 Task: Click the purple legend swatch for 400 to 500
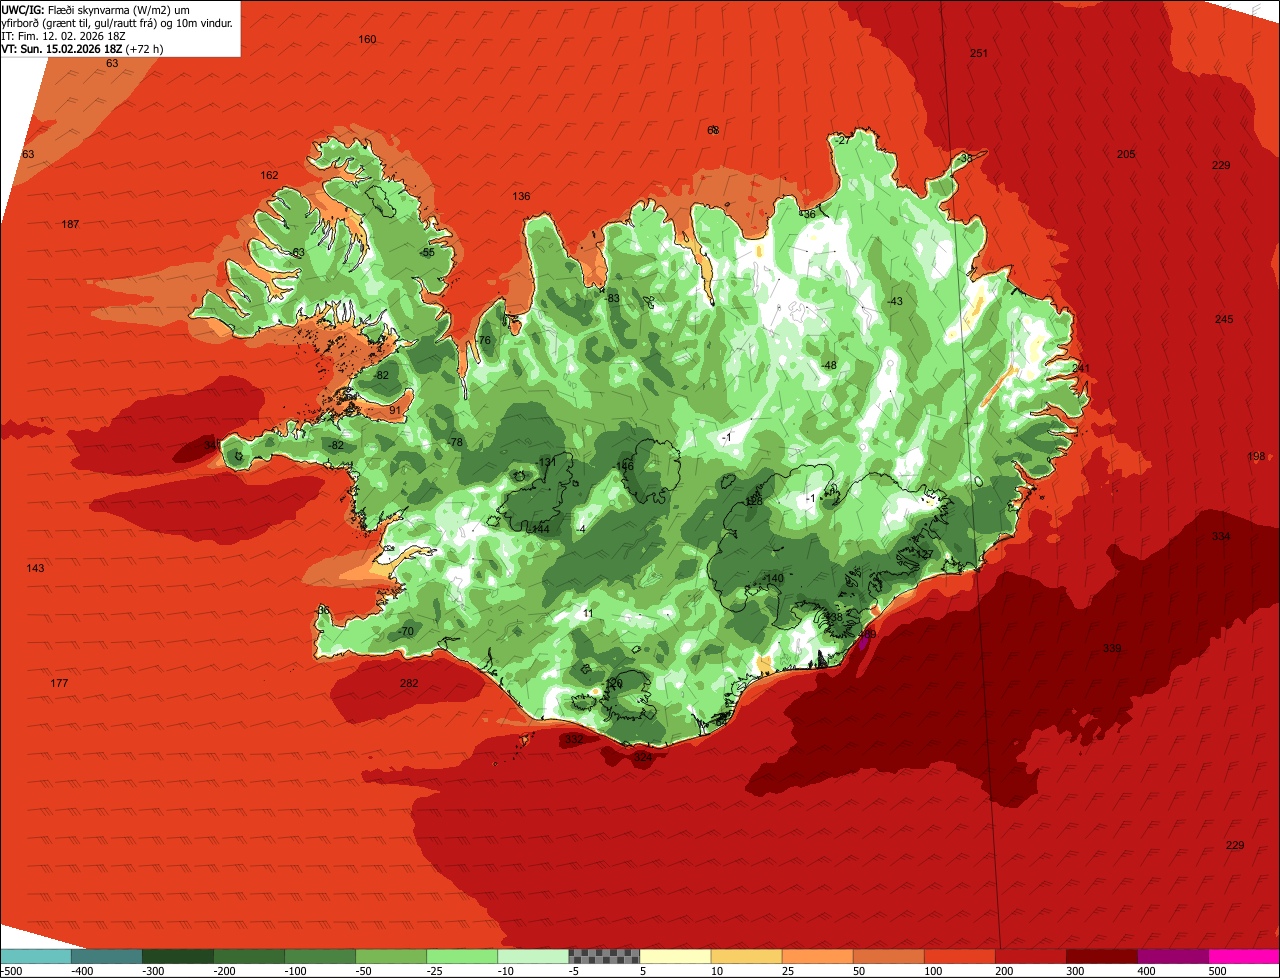click(x=1172, y=956)
